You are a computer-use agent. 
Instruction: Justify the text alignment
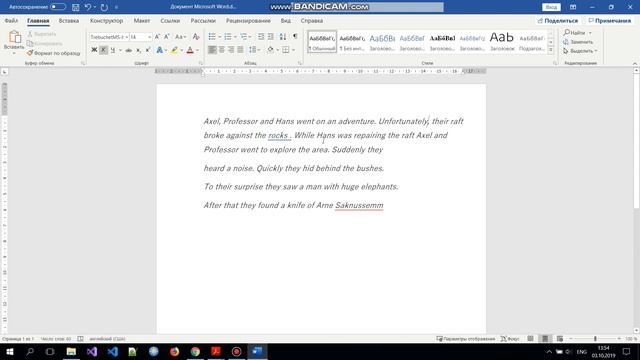coord(240,50)
